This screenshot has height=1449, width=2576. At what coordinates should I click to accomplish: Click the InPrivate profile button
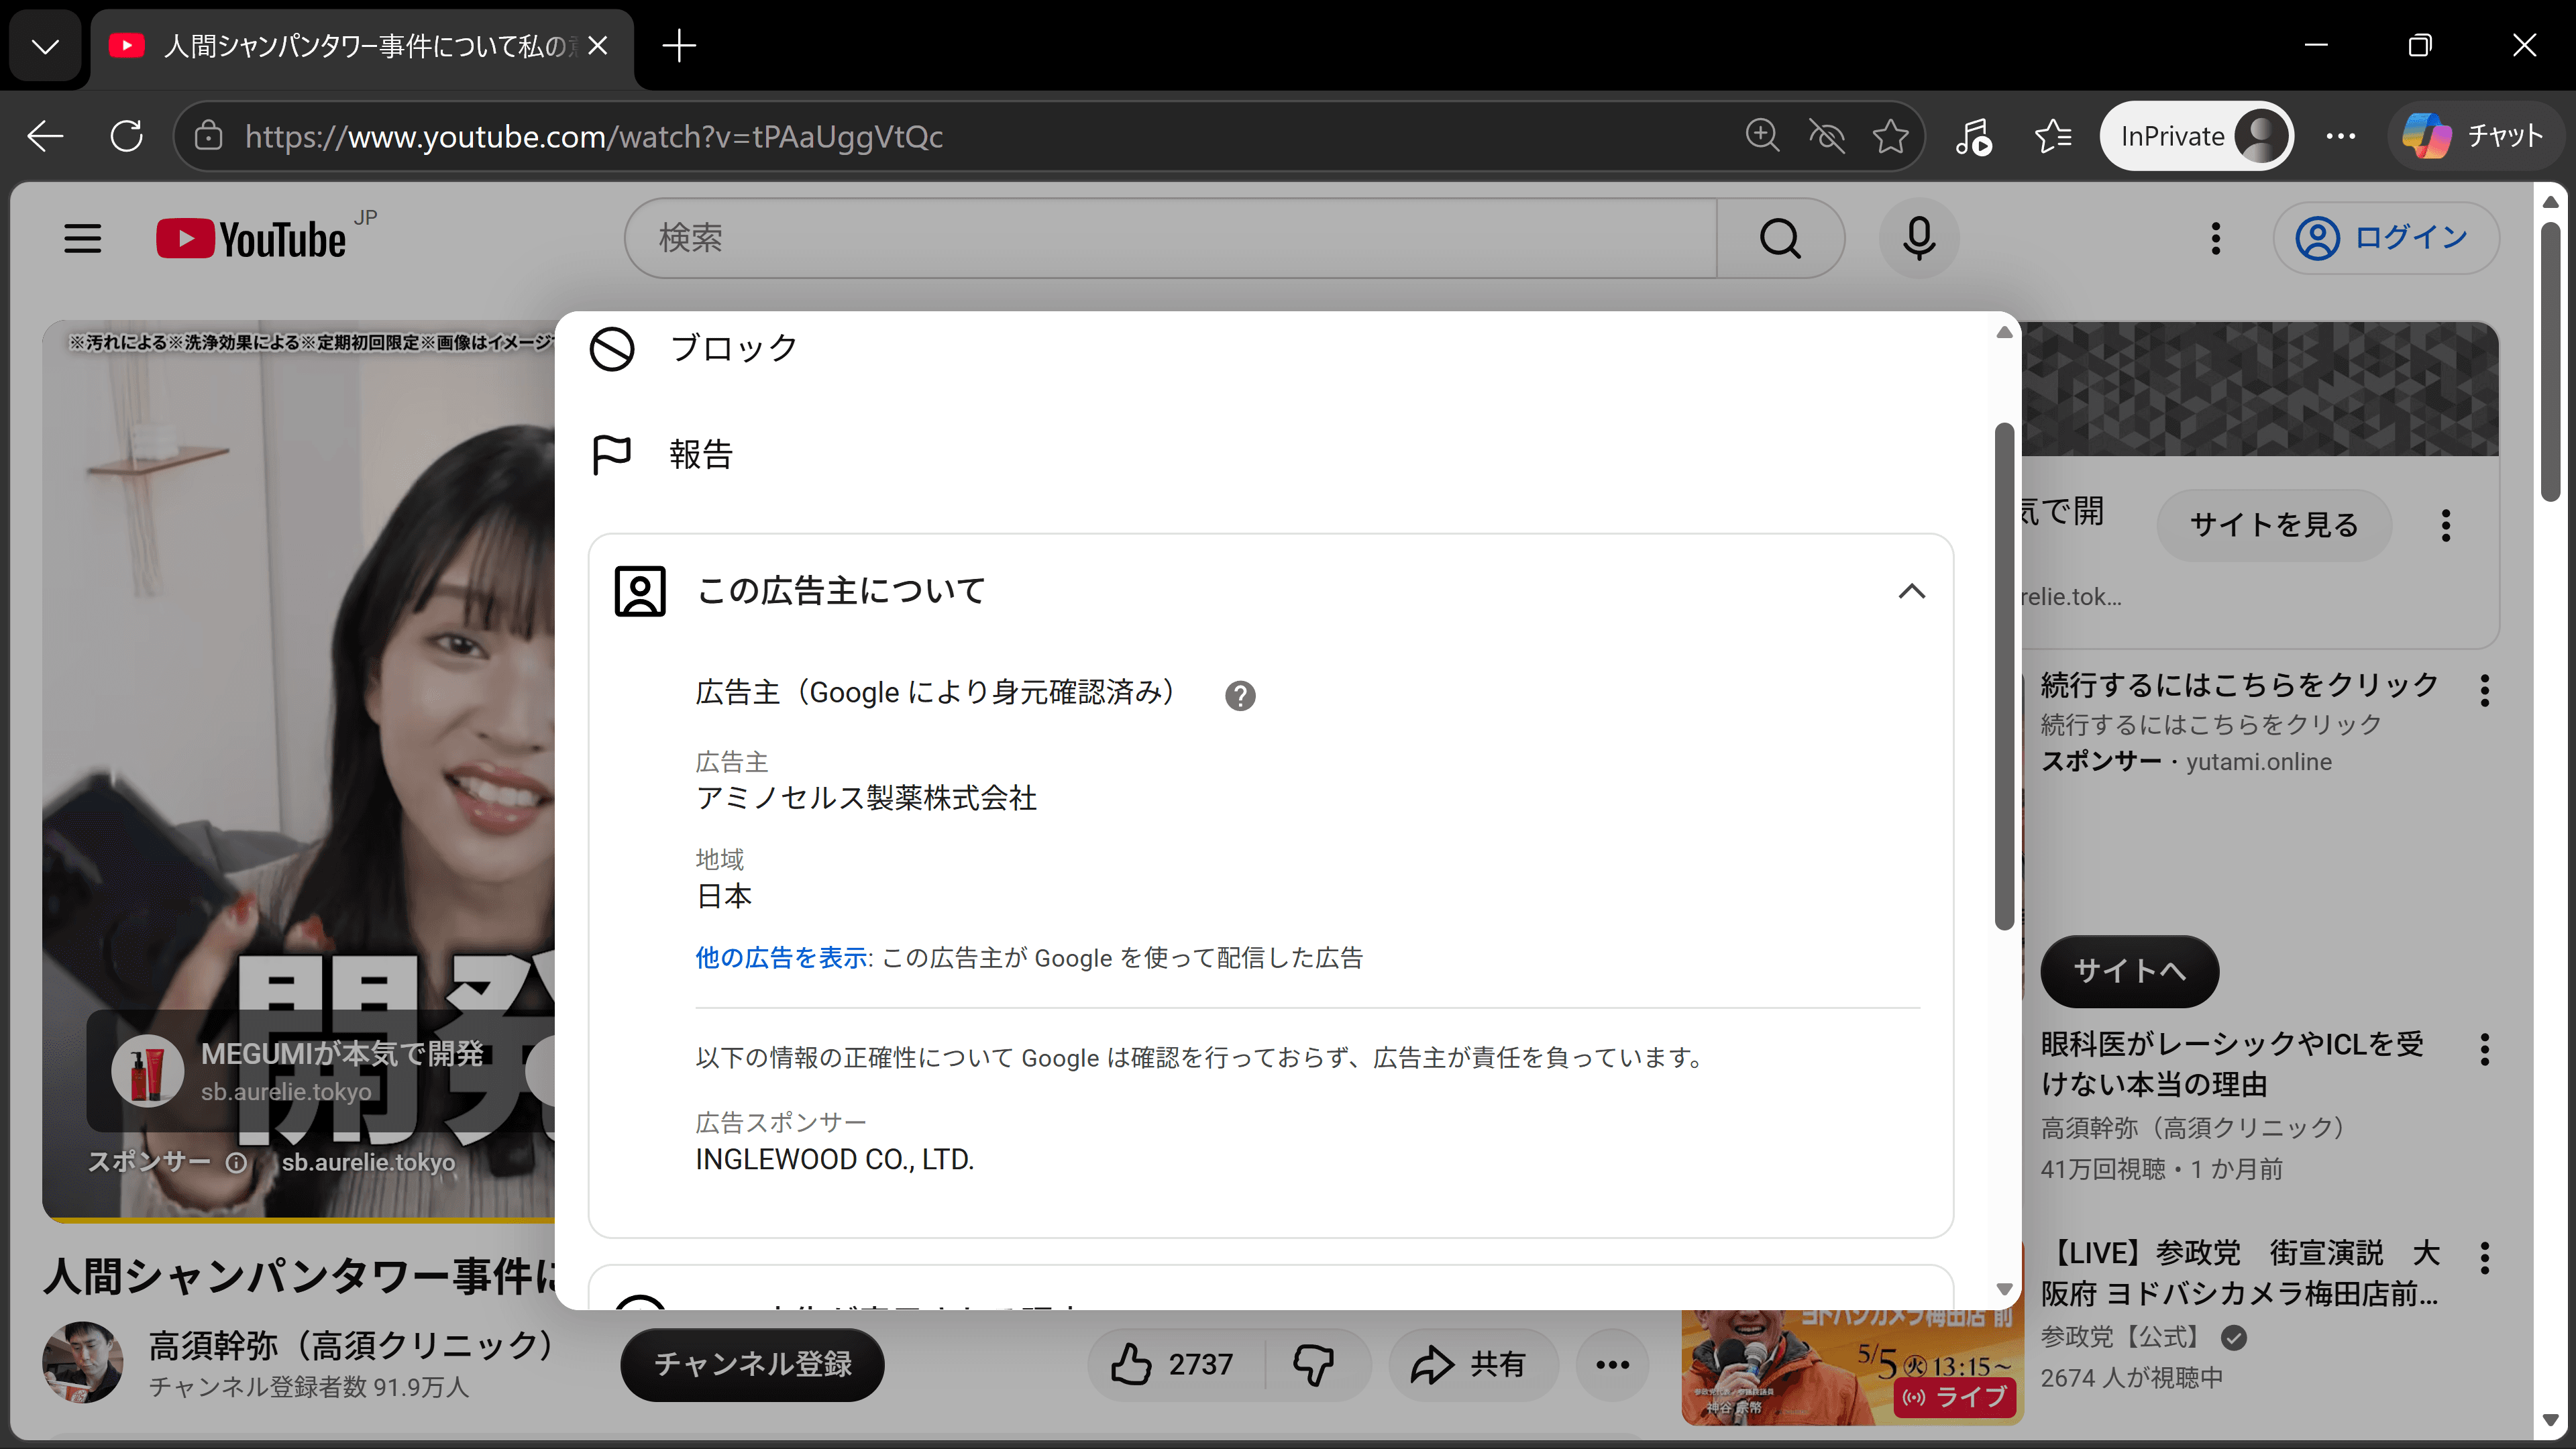[x=2196, y=136]
